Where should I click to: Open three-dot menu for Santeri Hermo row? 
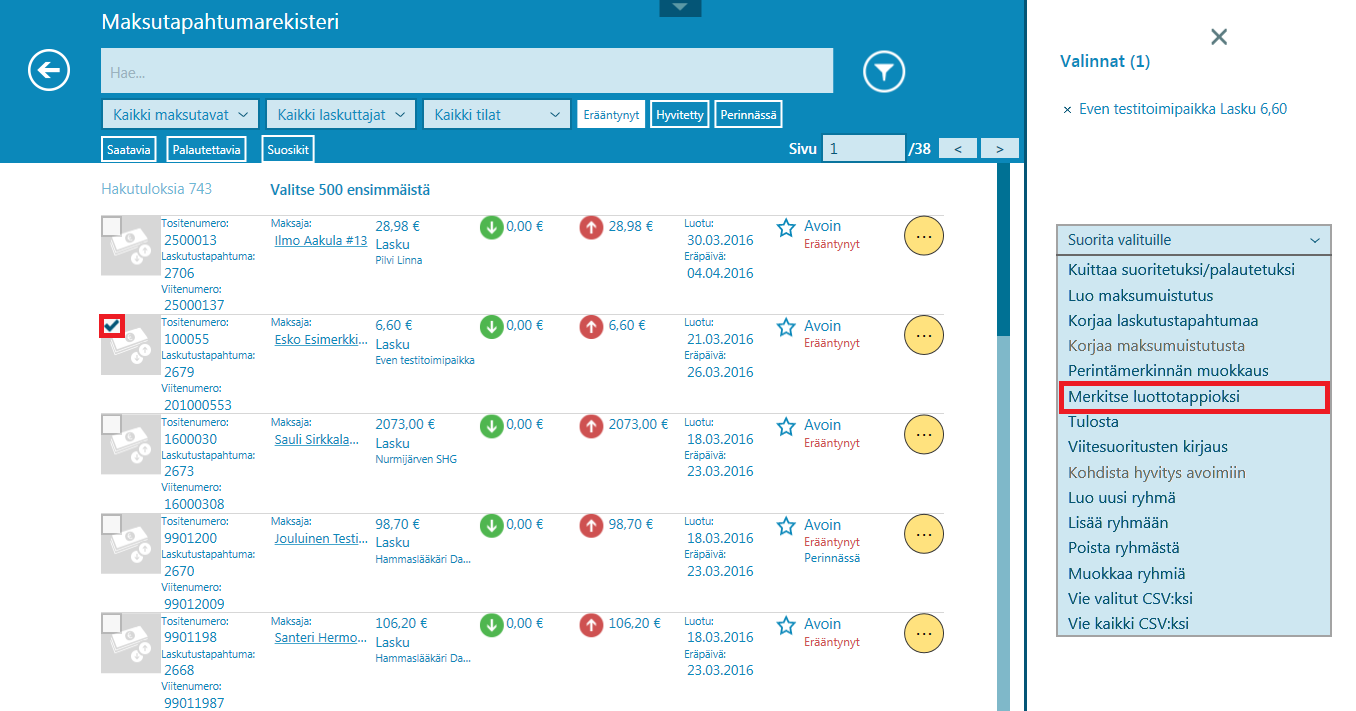pos(923,633)
